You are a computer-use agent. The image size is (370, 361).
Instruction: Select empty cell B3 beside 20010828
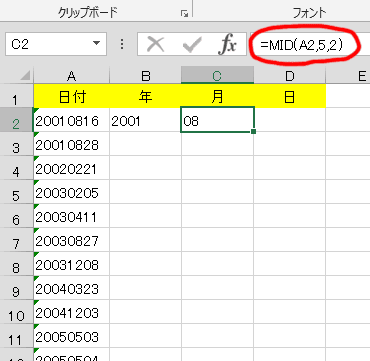[x=145, y=144]
